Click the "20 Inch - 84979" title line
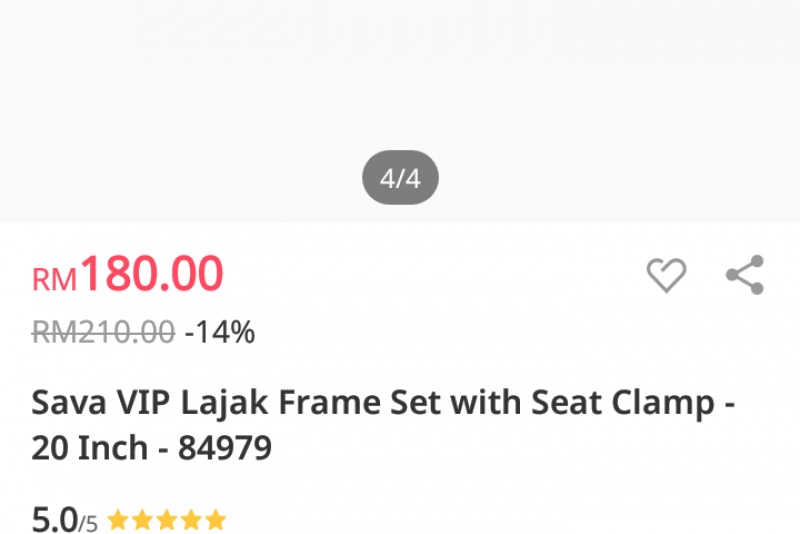This screenshot has height=534, width=800. (151, 448)
